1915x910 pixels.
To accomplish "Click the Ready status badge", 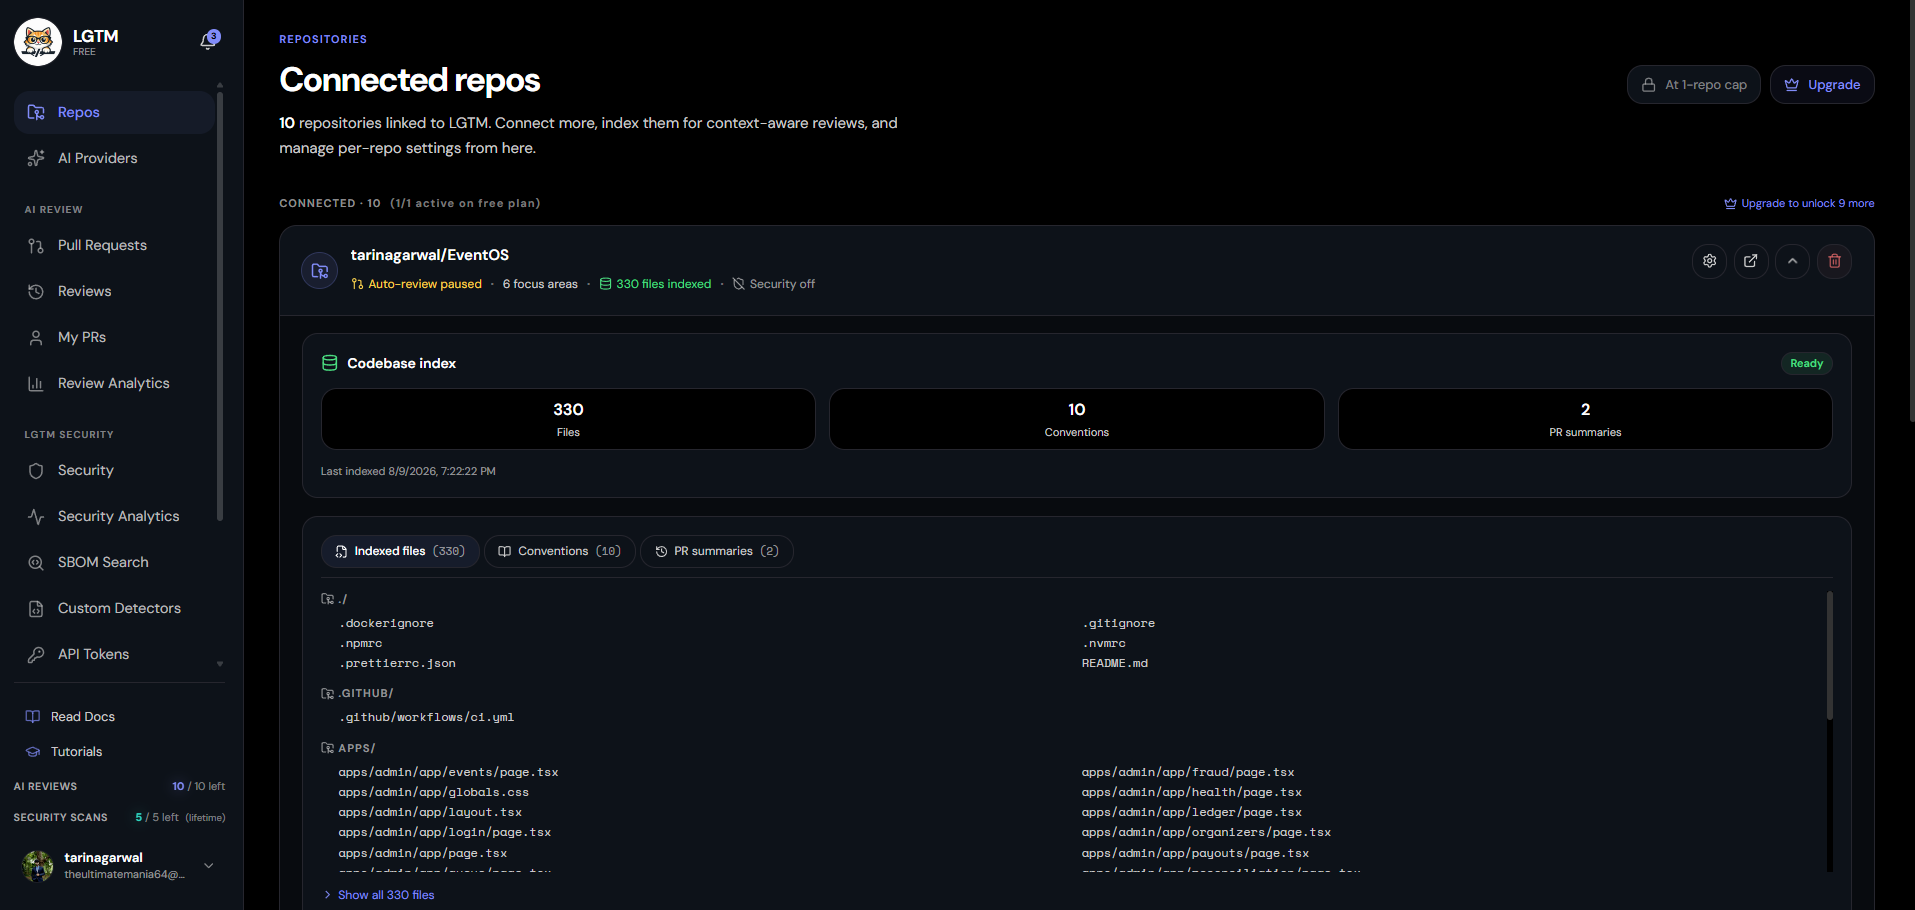I will tap(1806, 363).
